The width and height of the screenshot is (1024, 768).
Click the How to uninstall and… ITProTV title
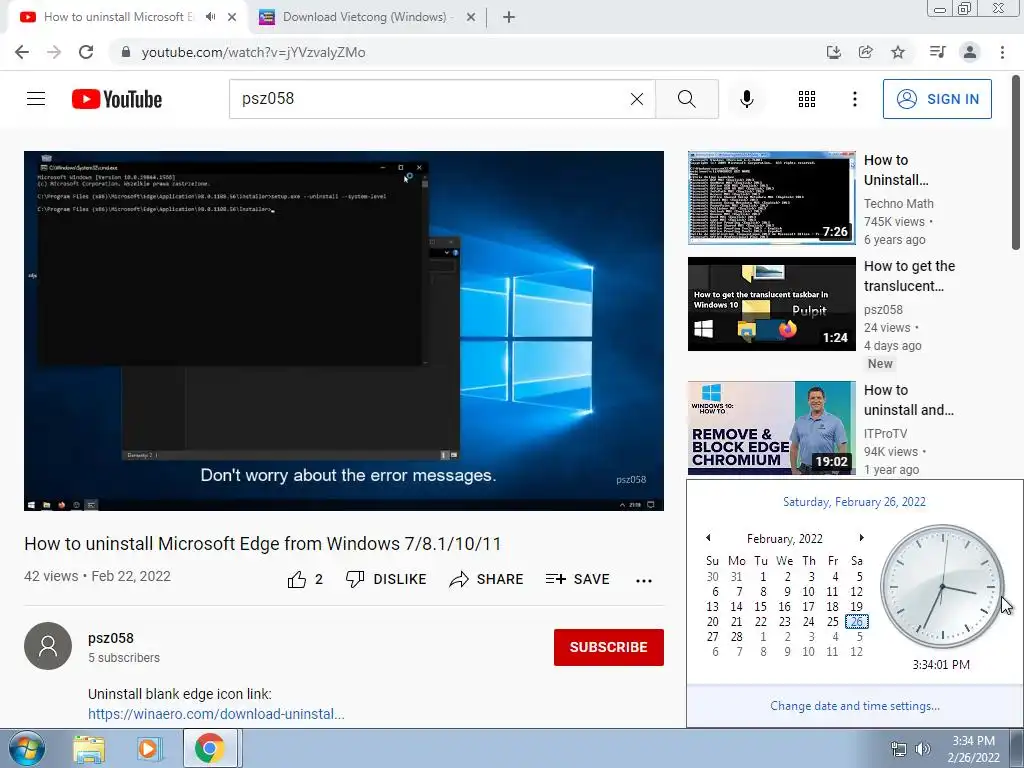tap(909, 400)
